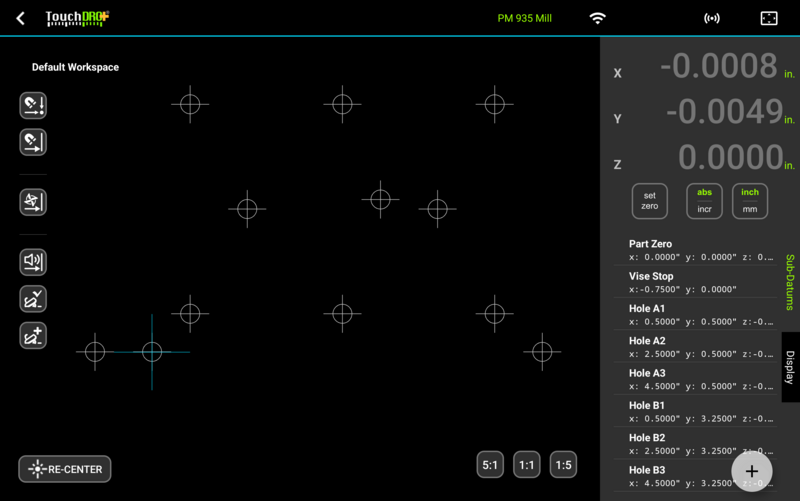Select the spinning tool offset icon
Image resolution: width=800 pixels, height=501 pixels.
click(33, 202)
